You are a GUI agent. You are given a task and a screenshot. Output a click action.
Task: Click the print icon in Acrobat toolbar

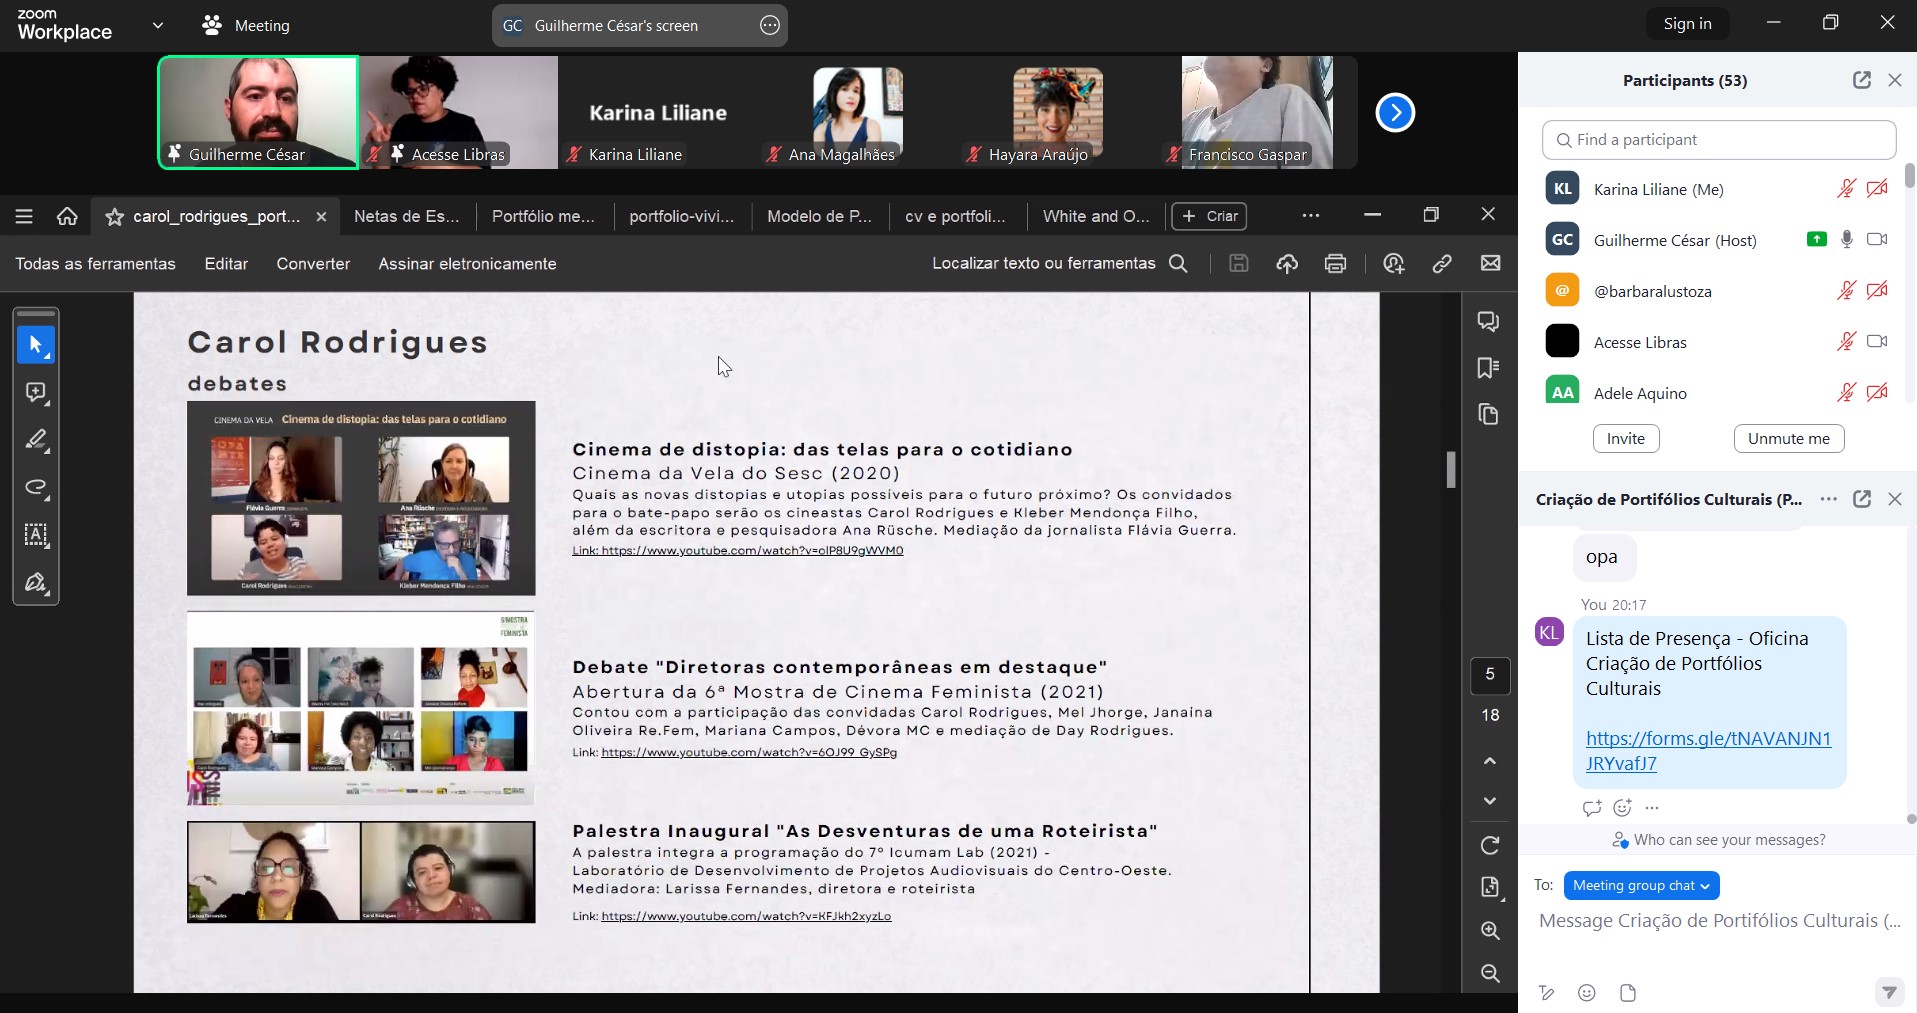1335,264
